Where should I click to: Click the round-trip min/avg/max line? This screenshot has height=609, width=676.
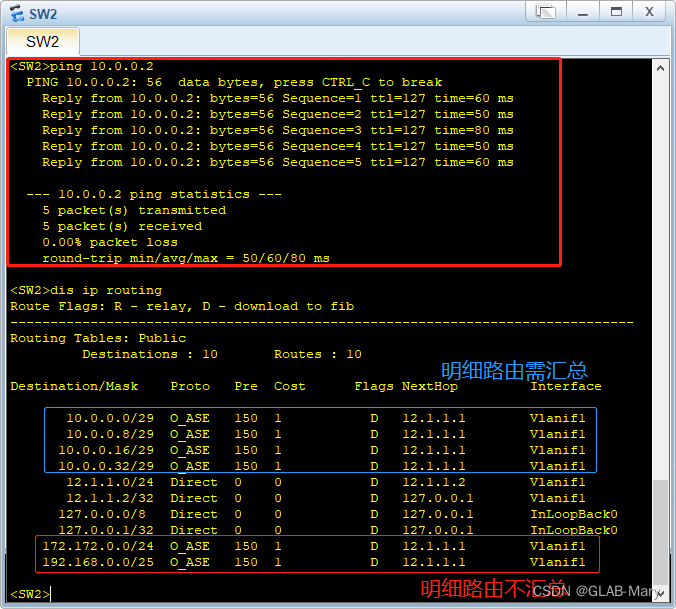pyautogui.click(x=186, y=258)
